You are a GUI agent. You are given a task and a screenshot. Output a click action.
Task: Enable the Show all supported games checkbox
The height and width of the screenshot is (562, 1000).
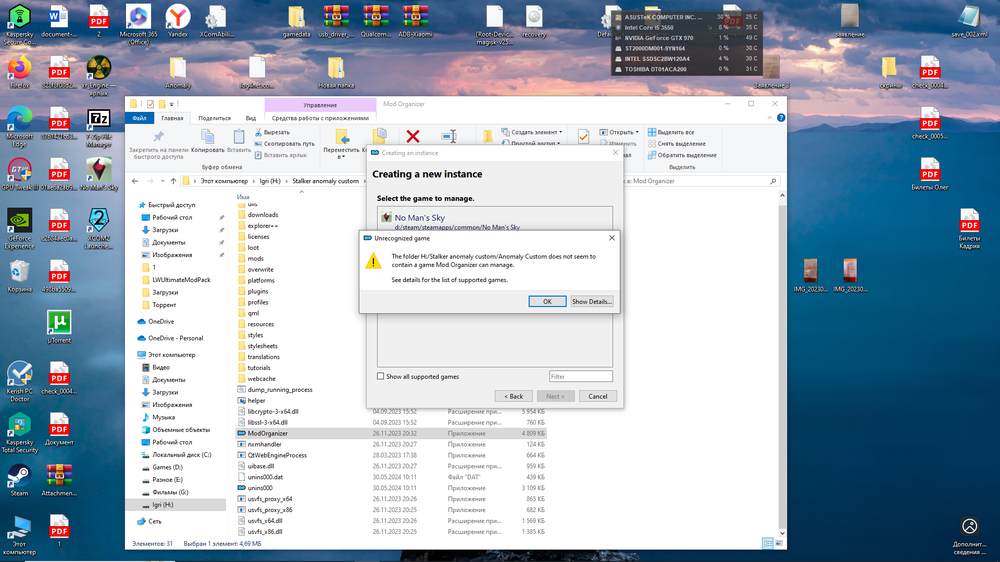pos(381,377)
